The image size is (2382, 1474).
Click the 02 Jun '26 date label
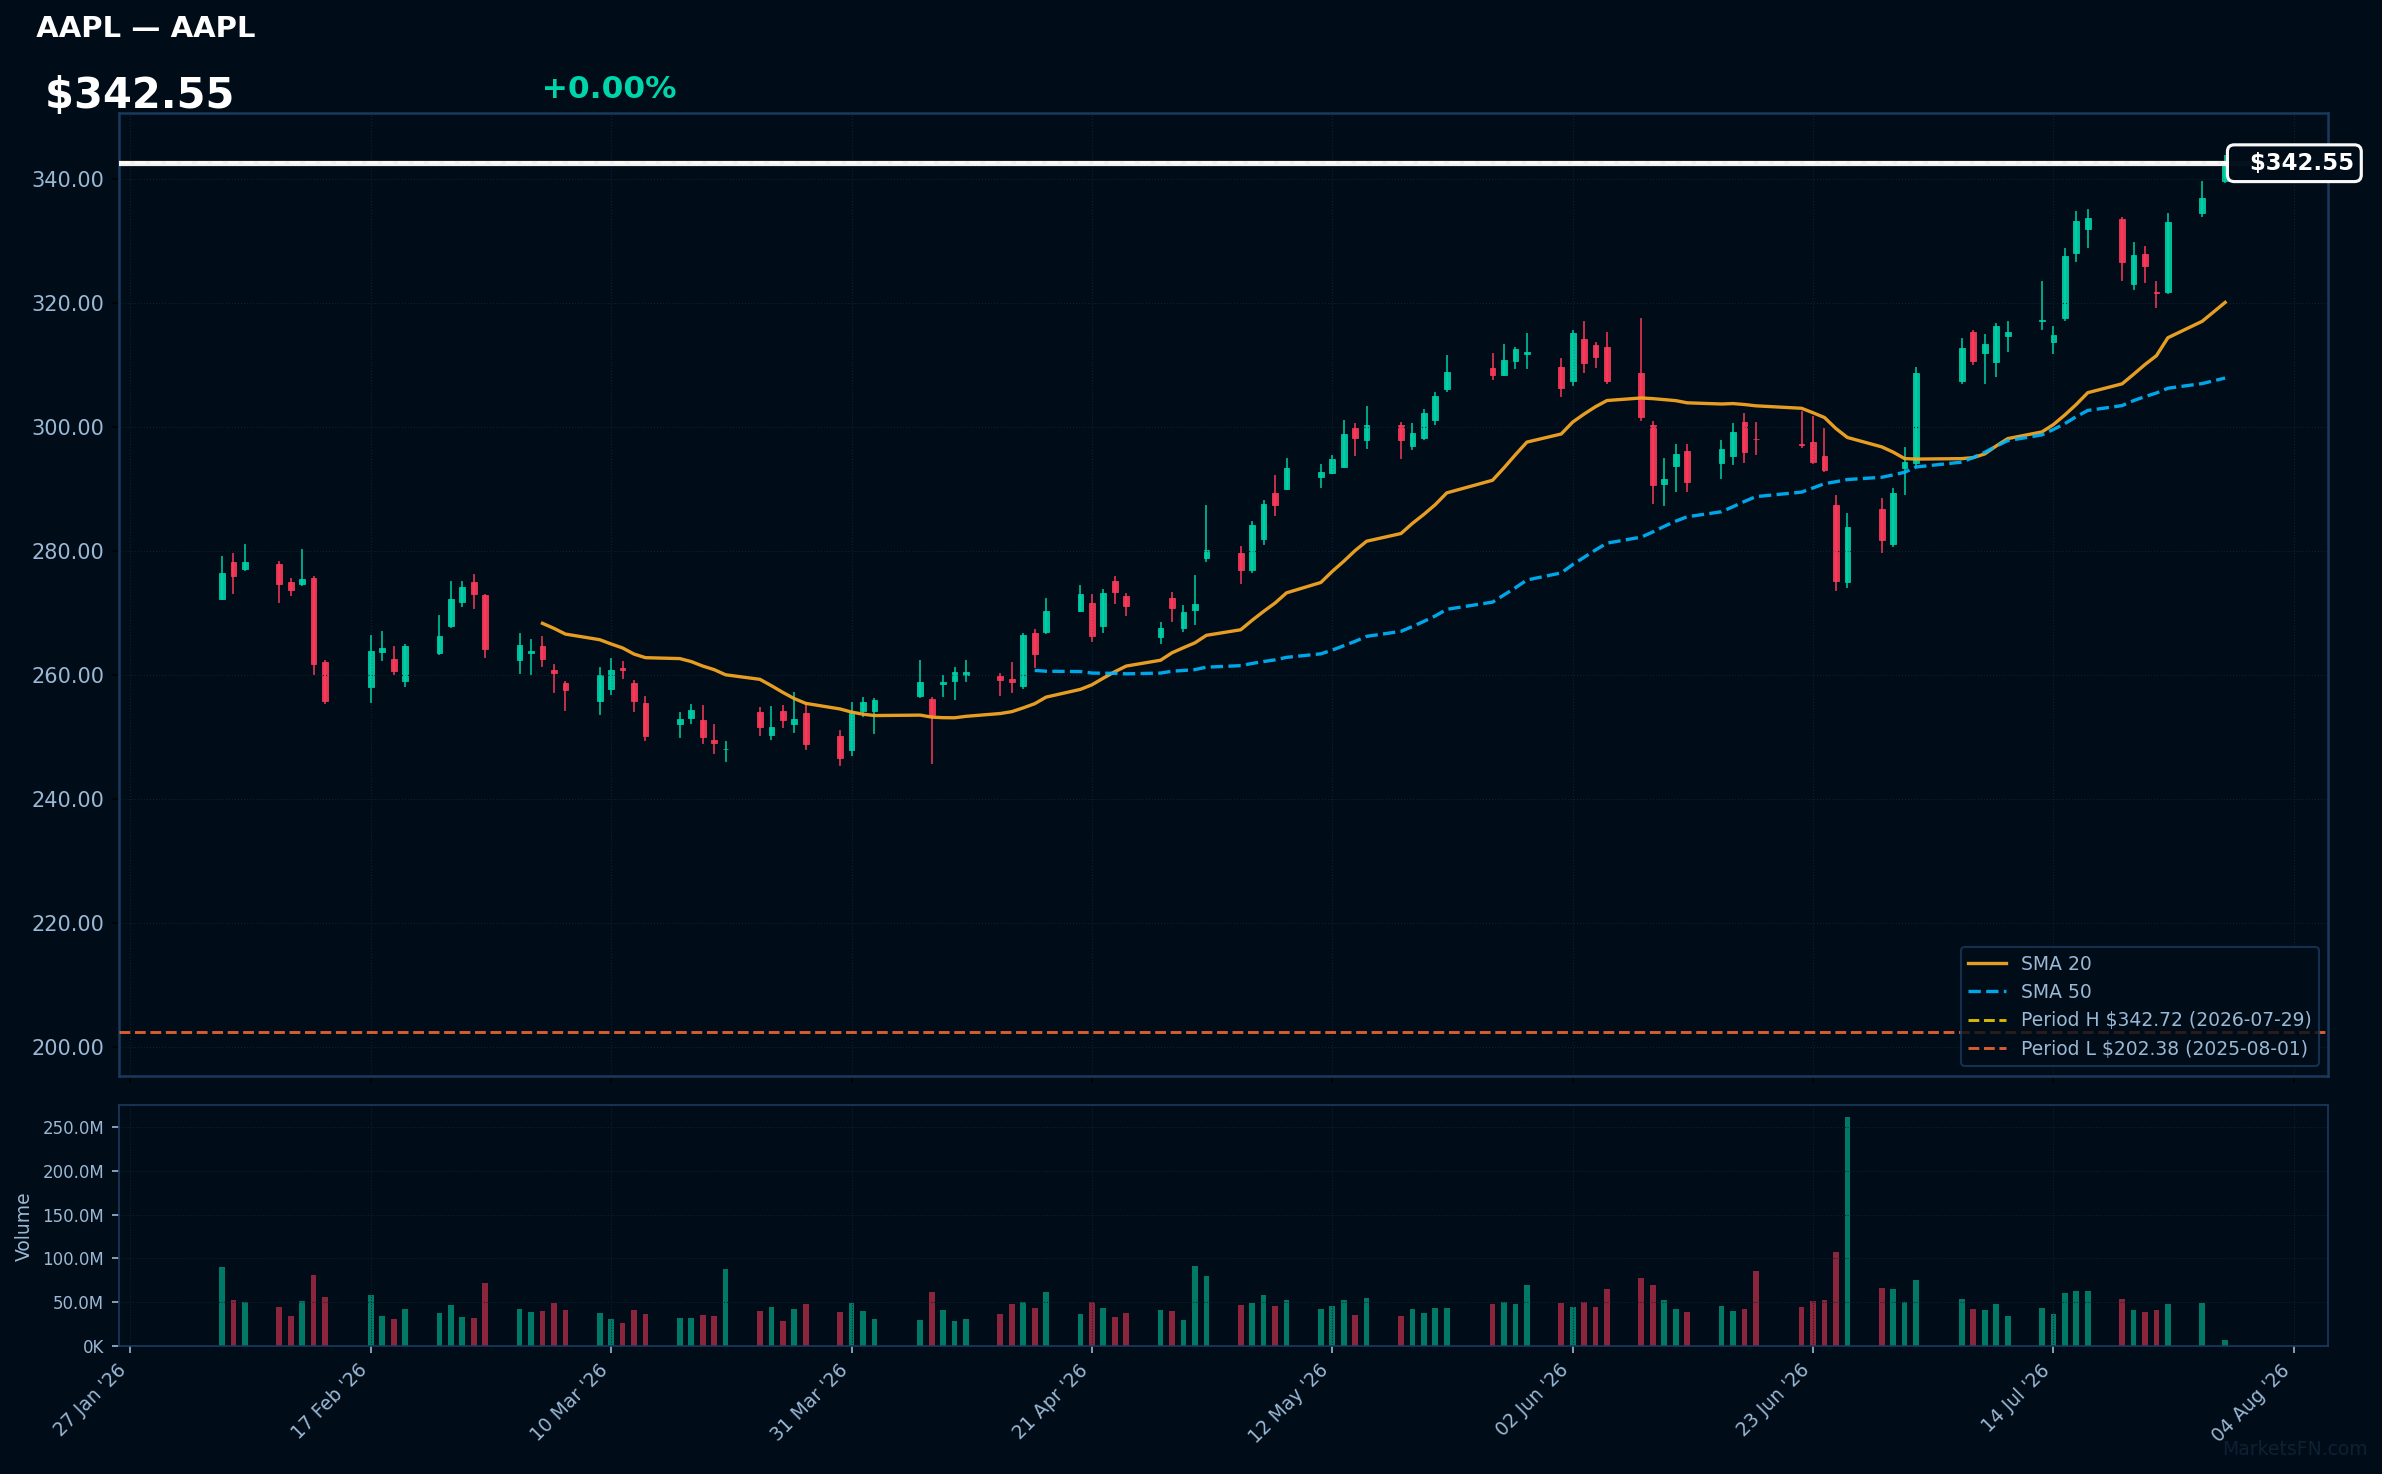1531,1400
